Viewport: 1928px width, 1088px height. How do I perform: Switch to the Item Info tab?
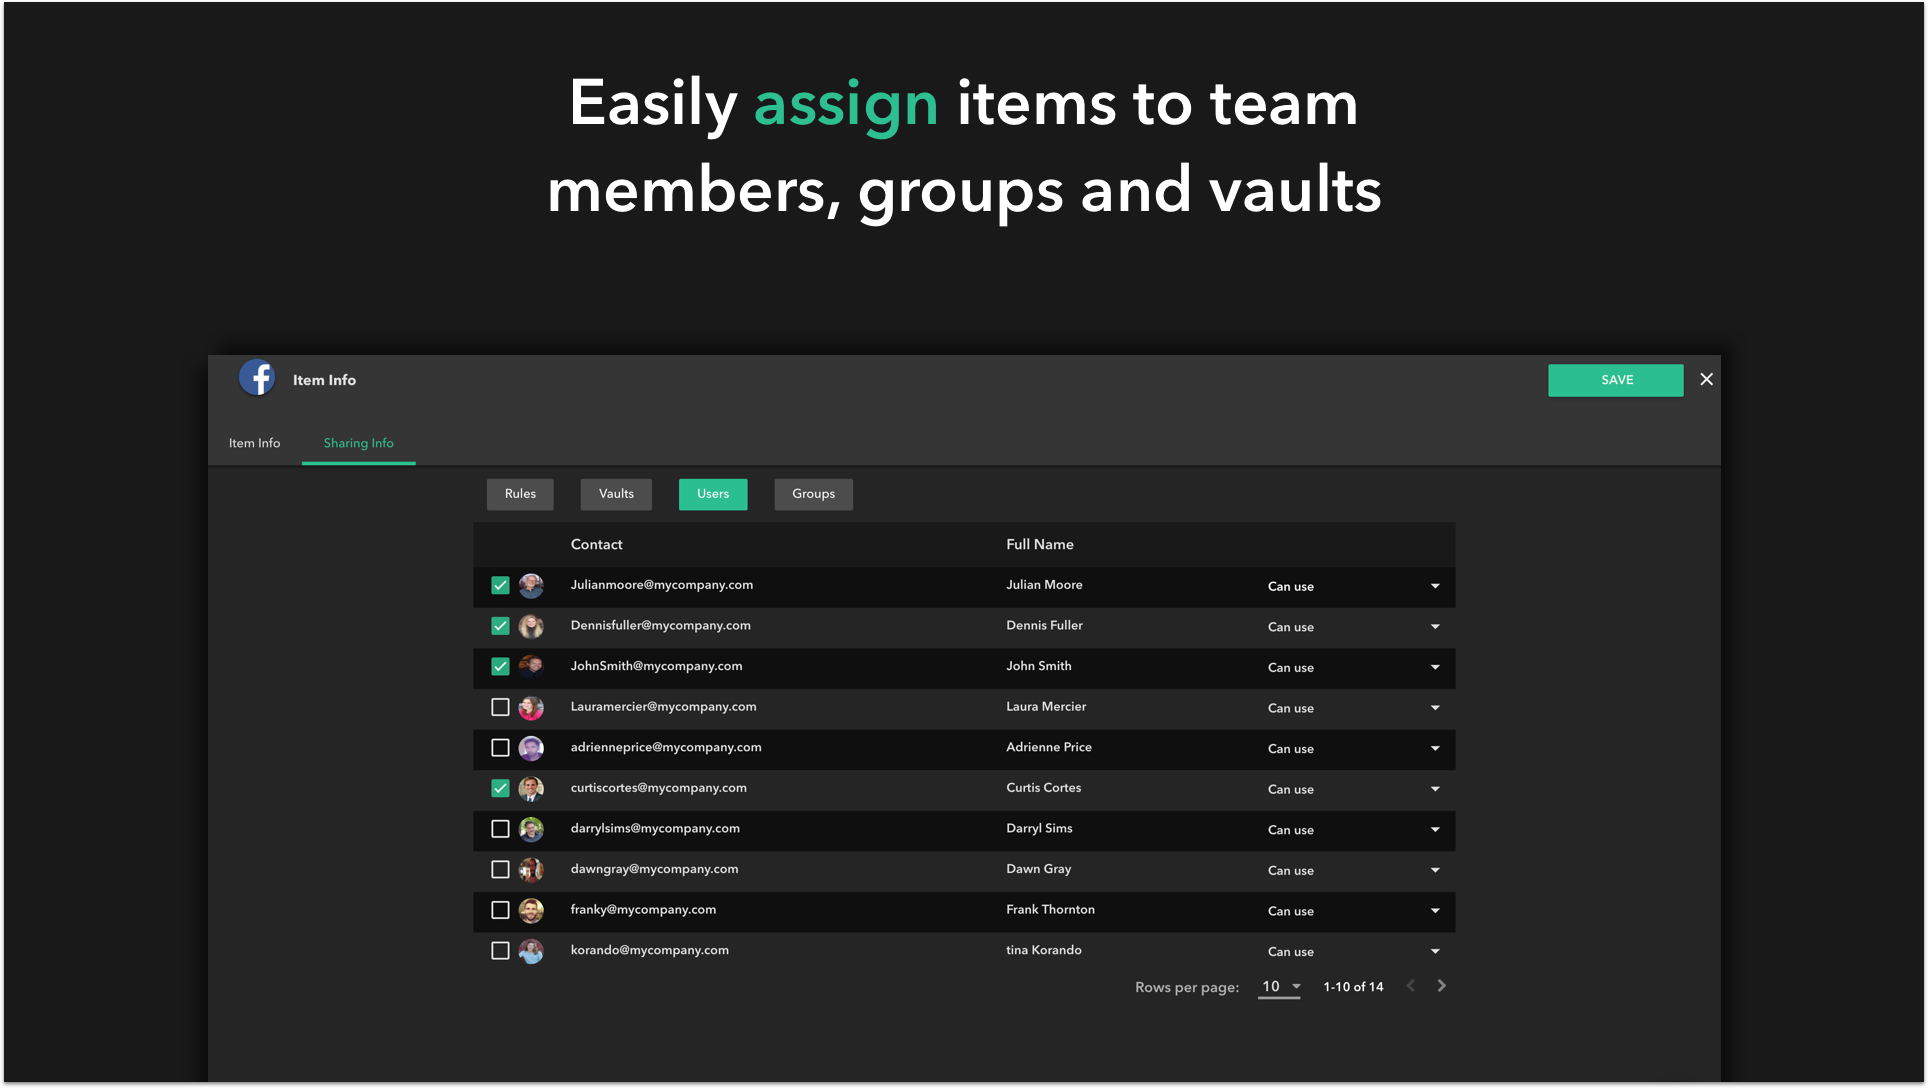(x=254, y=443)
